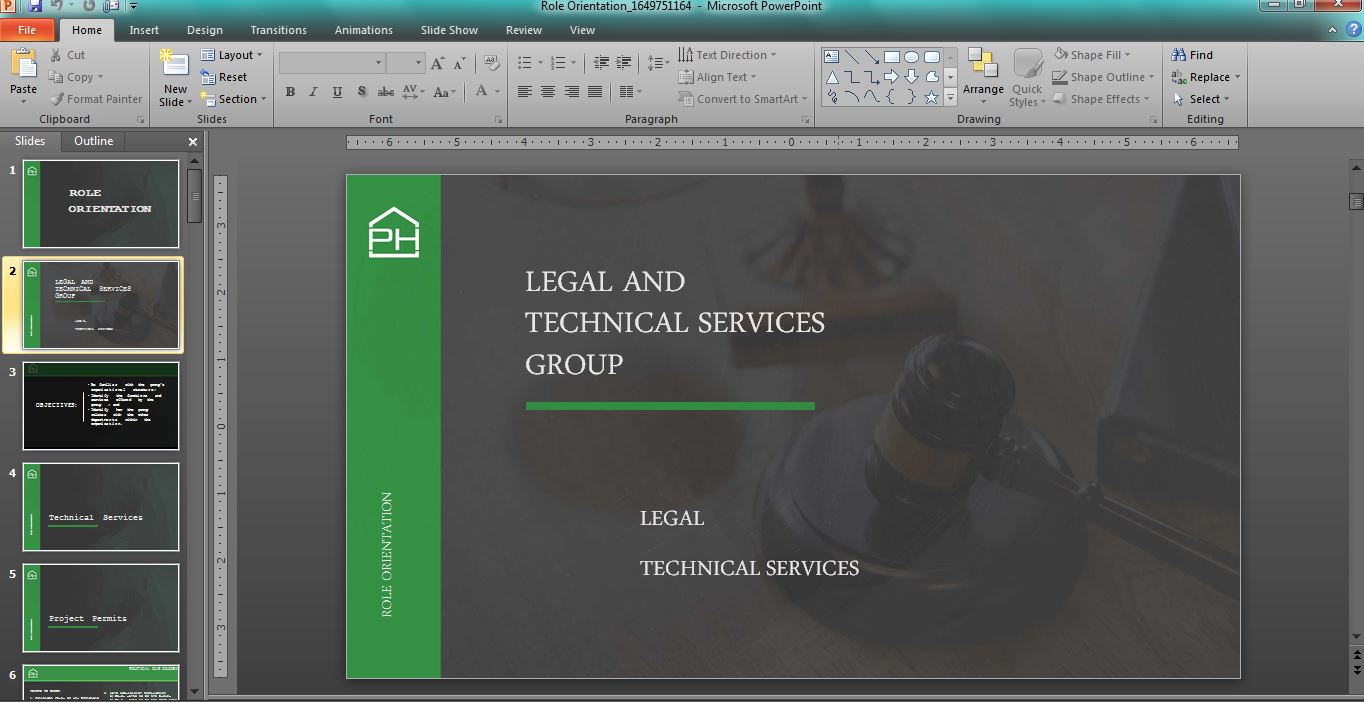Decrease font size with the shrink icon
The image size is (1364, 702).
(x=459, y=63)
